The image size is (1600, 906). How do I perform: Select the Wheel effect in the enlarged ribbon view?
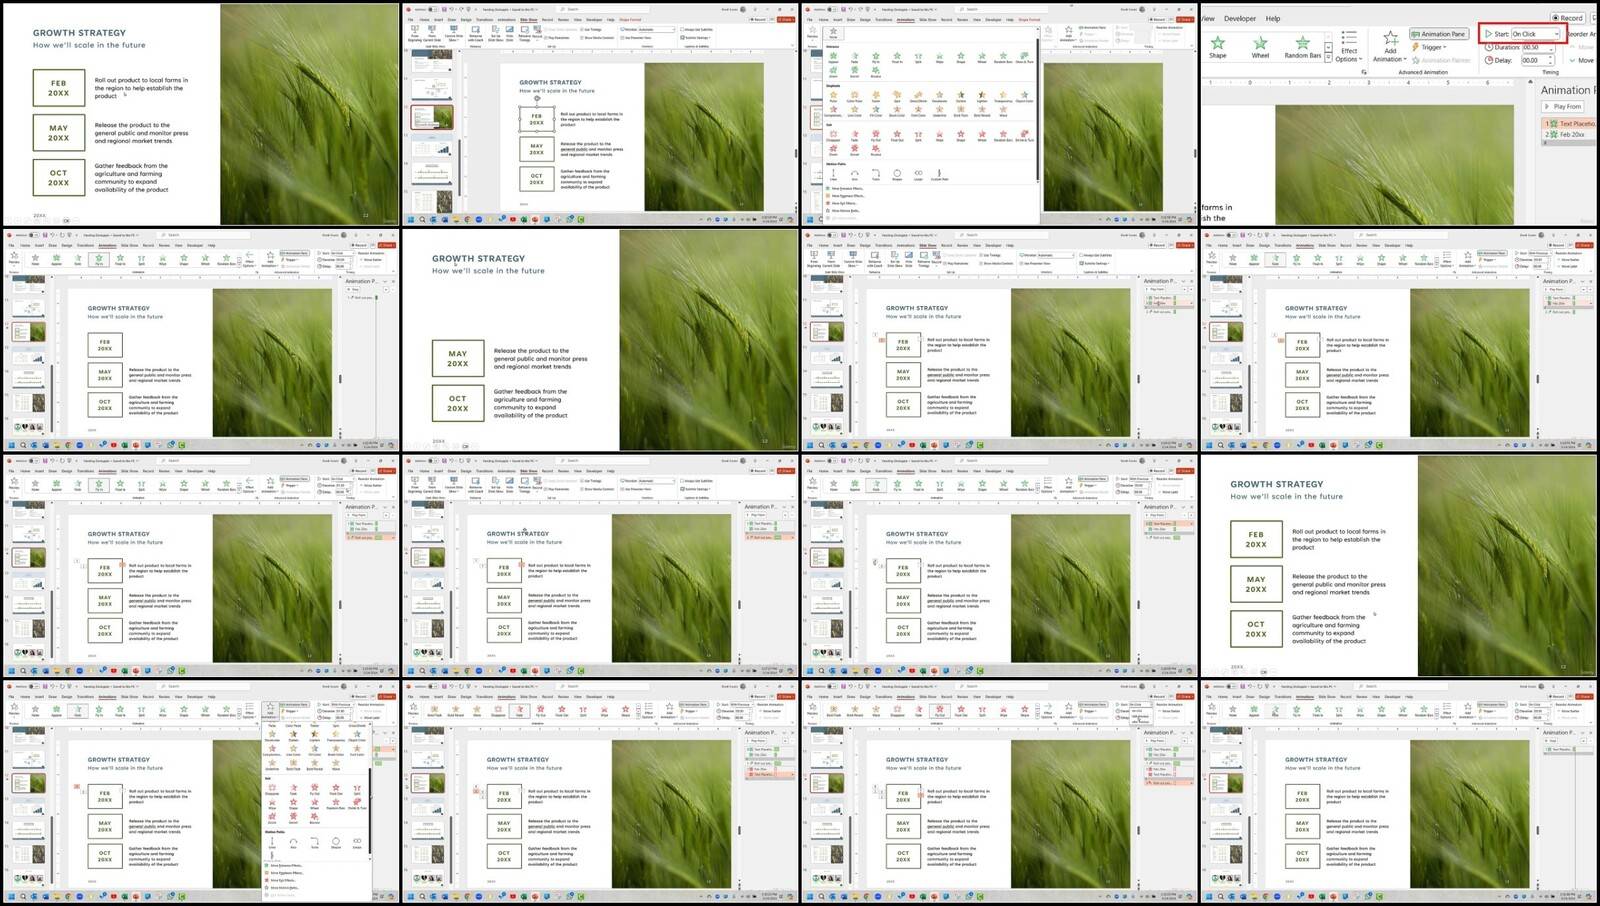point(1260,47)
